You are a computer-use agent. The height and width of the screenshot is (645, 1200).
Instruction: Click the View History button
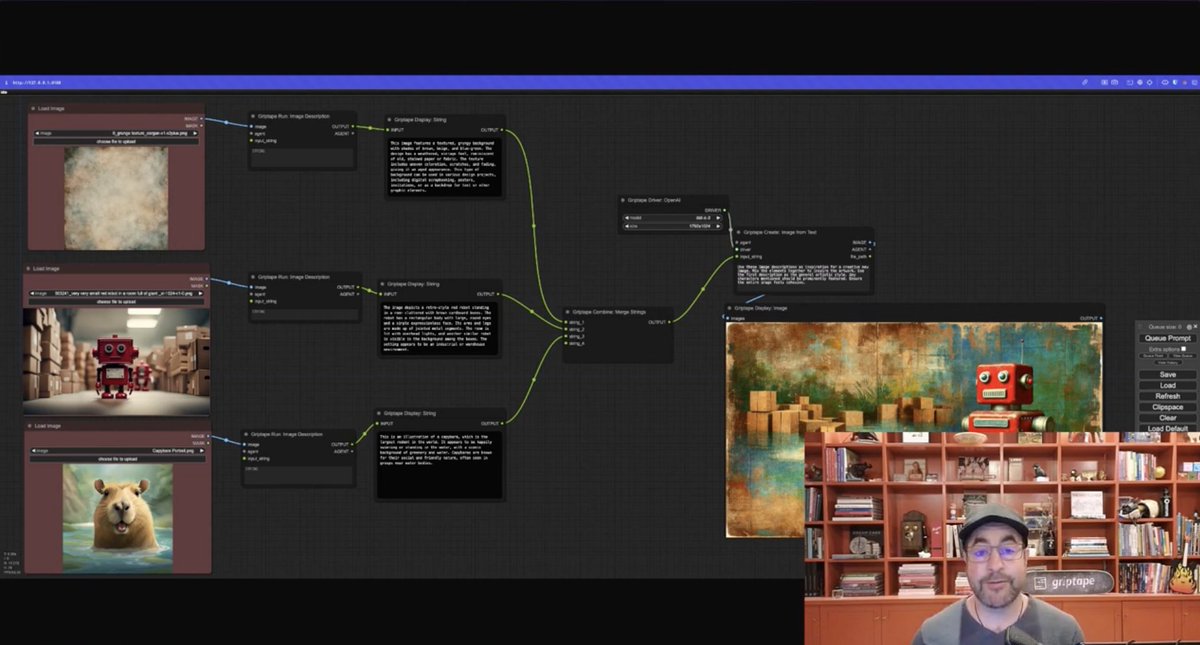point(1167,362)
